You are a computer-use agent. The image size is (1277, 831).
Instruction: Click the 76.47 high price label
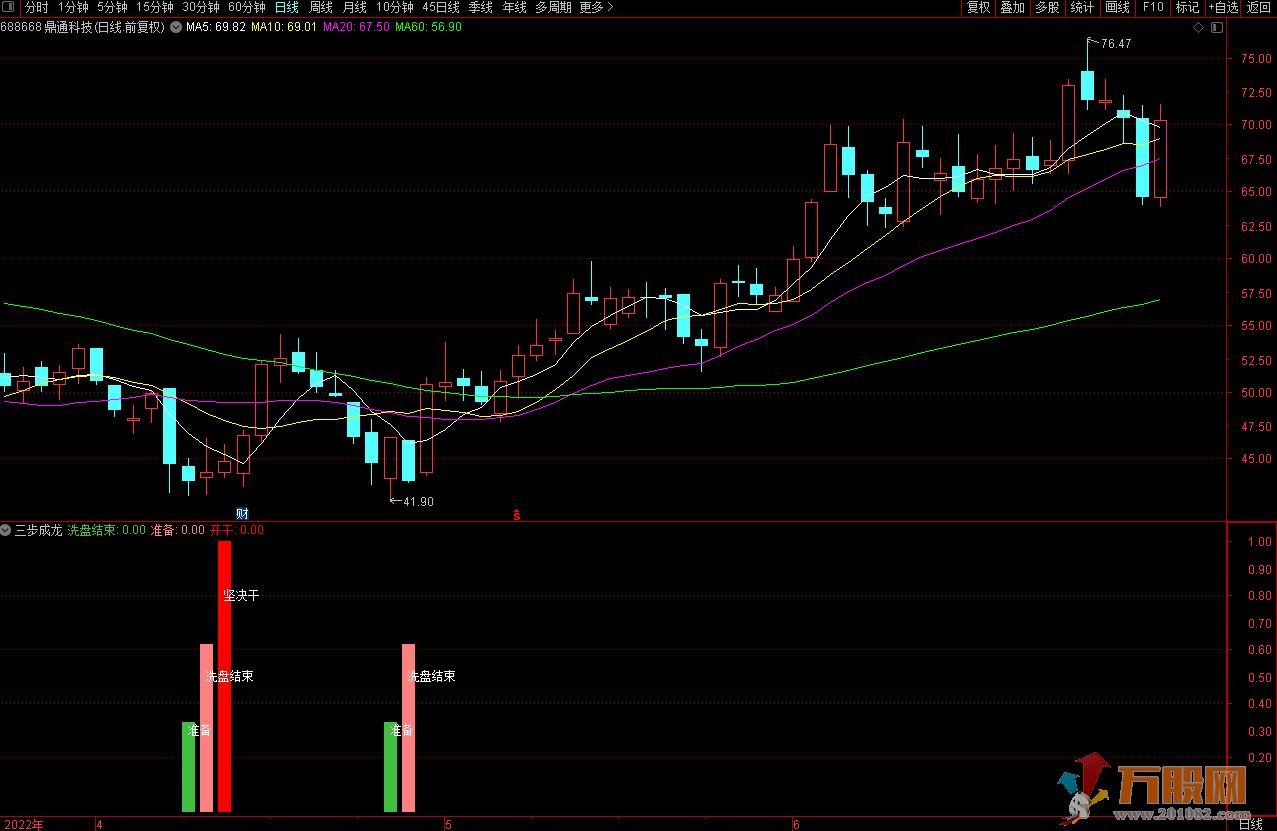click(x=1115, y=44)
